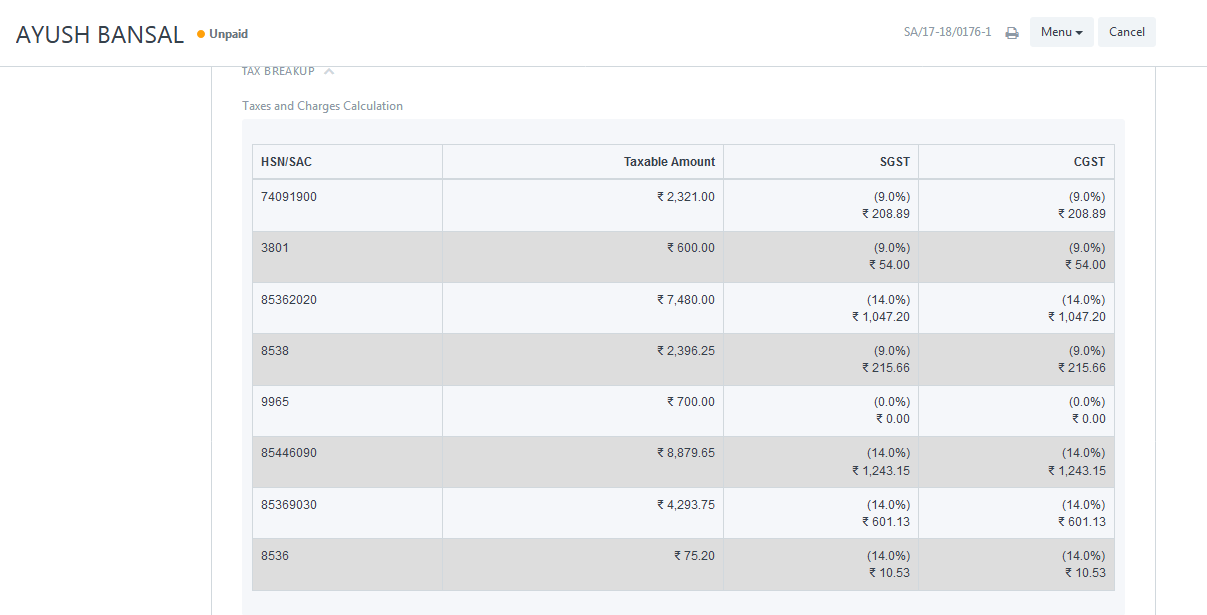Screen dimensions: 1207x615
Task: Click the AYUSH BANSAL document title
Action: tap(100, 35)
